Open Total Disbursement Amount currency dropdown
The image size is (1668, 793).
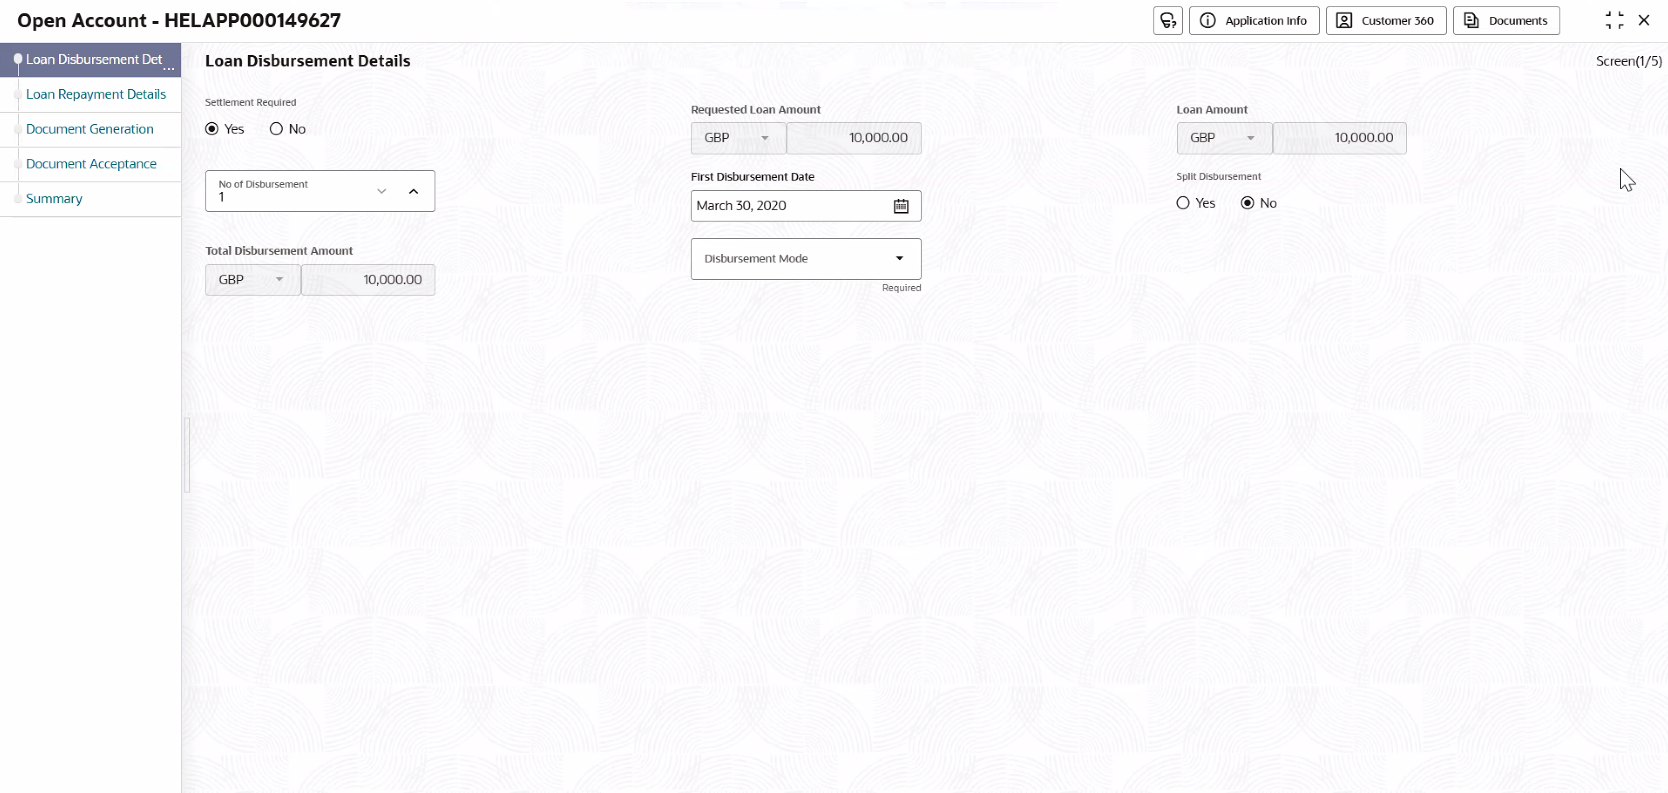[x=252, y=280]
